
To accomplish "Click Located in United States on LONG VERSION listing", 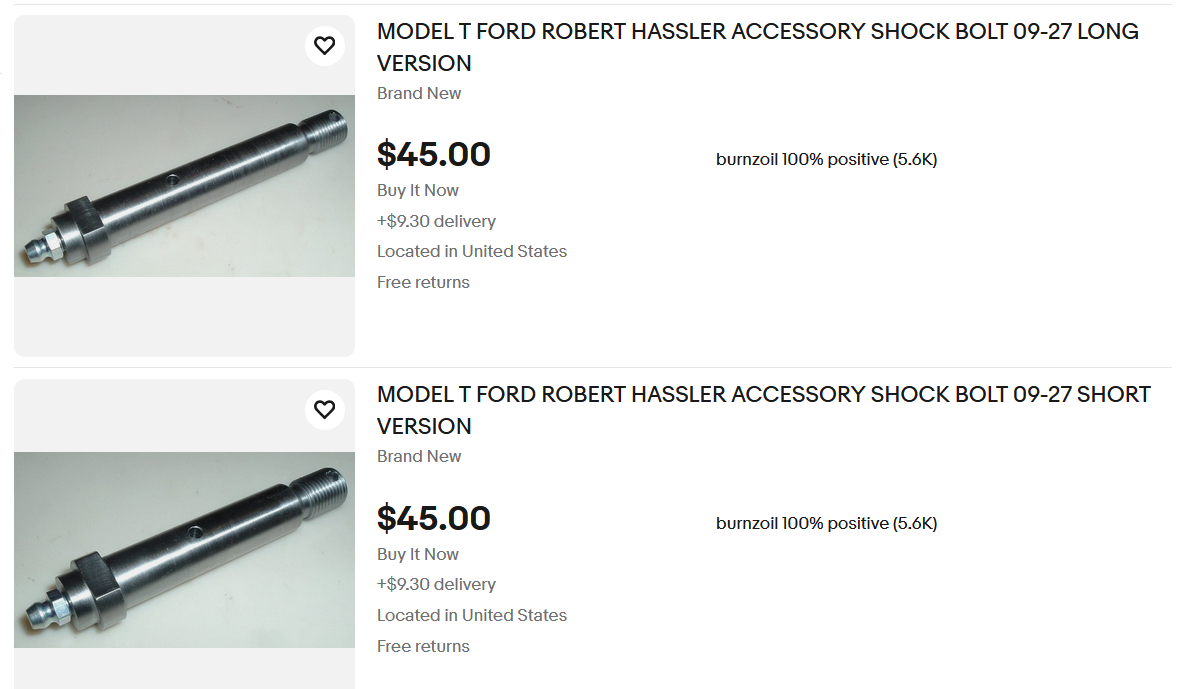I will (x=472, y=251).
